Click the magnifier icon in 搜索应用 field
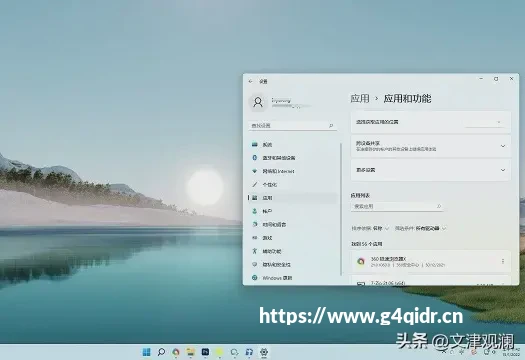This screenshot has width=525, height=360. point(439,207)
